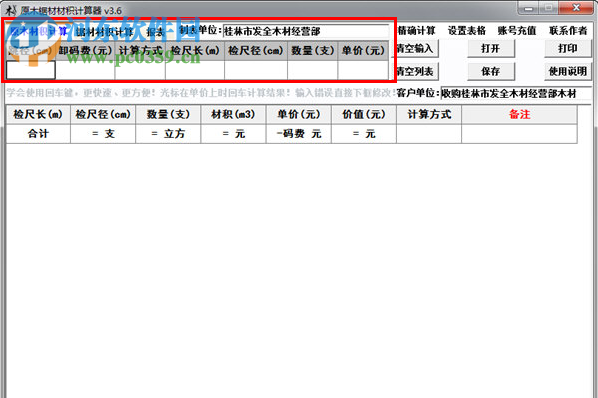The height and width of the screenshot is (398, 598).
Task: Click the input cell under 卸码费(元)
Action: [85, 70]
